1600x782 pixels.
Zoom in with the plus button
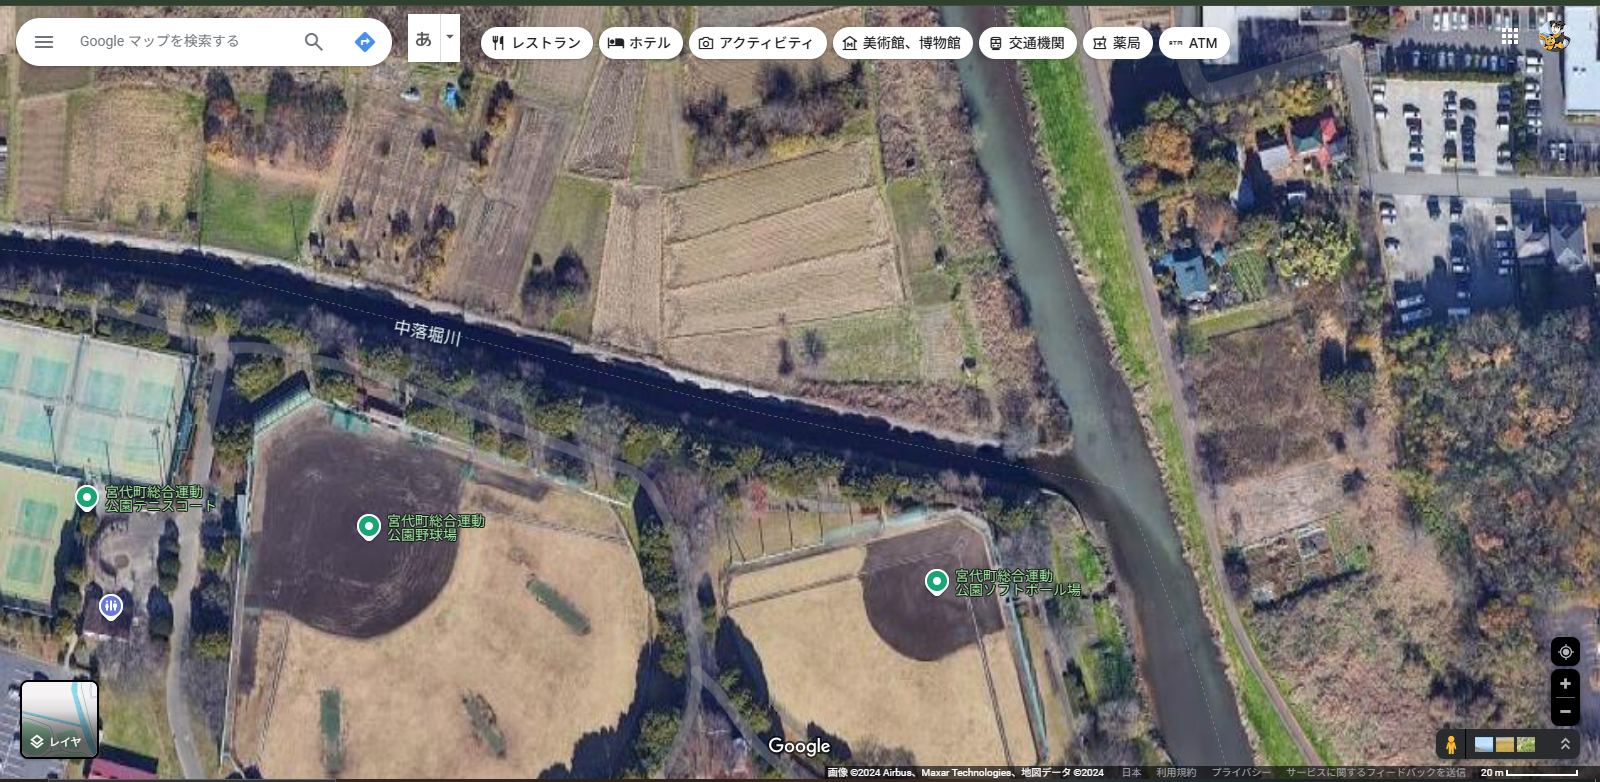click(1565, 684)
